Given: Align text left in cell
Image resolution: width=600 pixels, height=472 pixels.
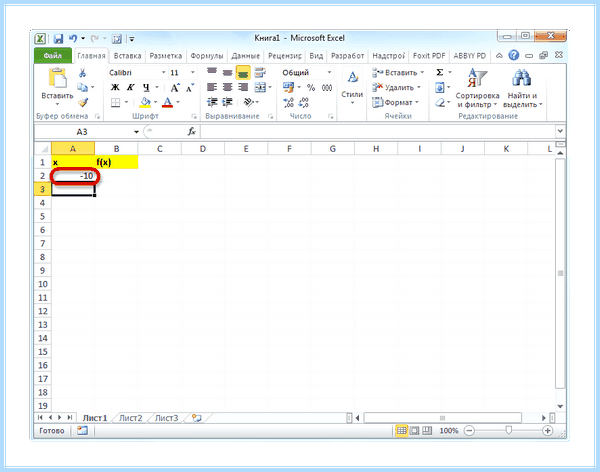Looking at the screenshot, I should point(212,87).
